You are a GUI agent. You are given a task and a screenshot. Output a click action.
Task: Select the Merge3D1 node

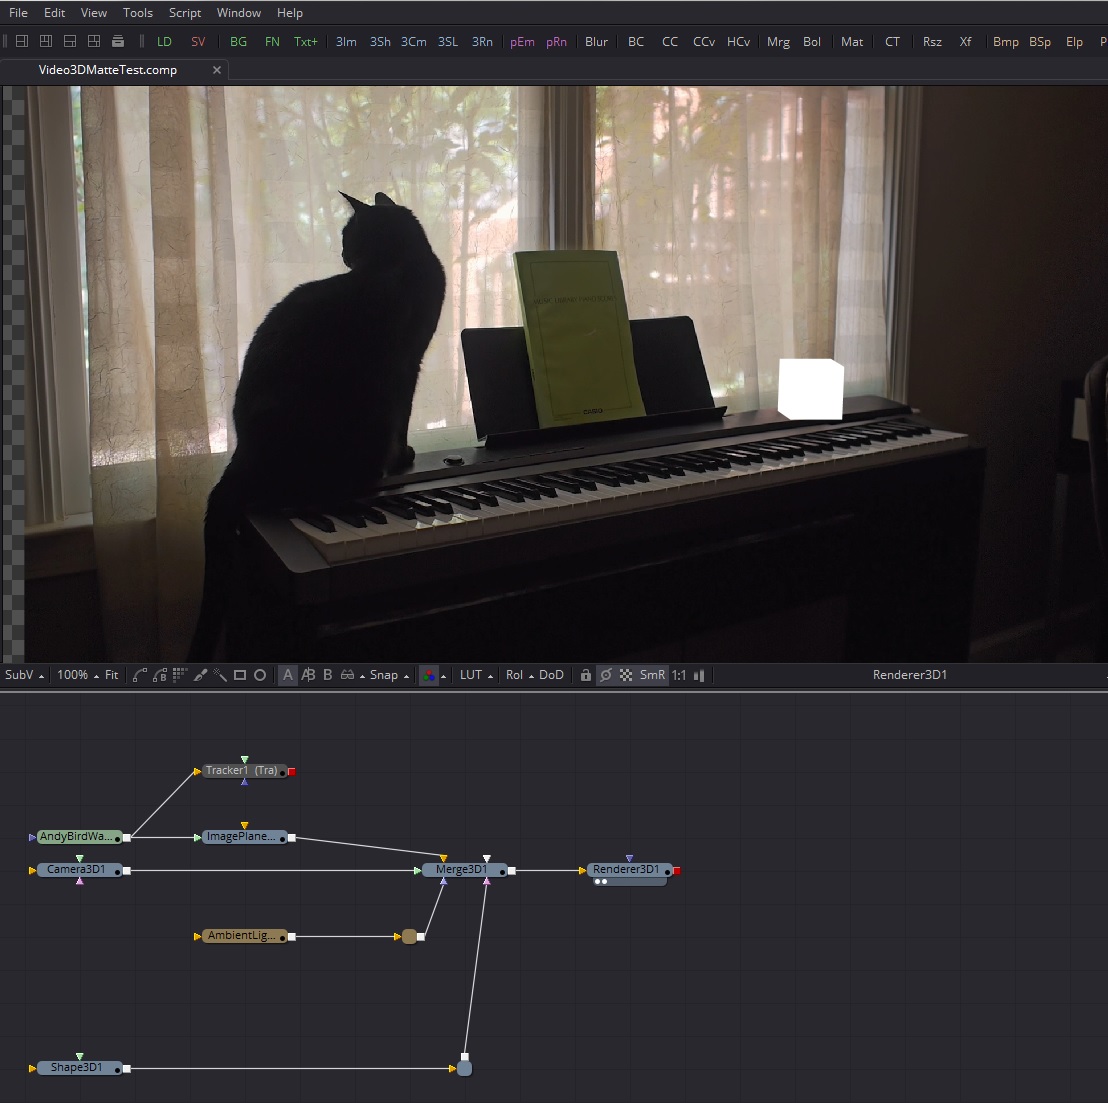[x=464, y=870]
